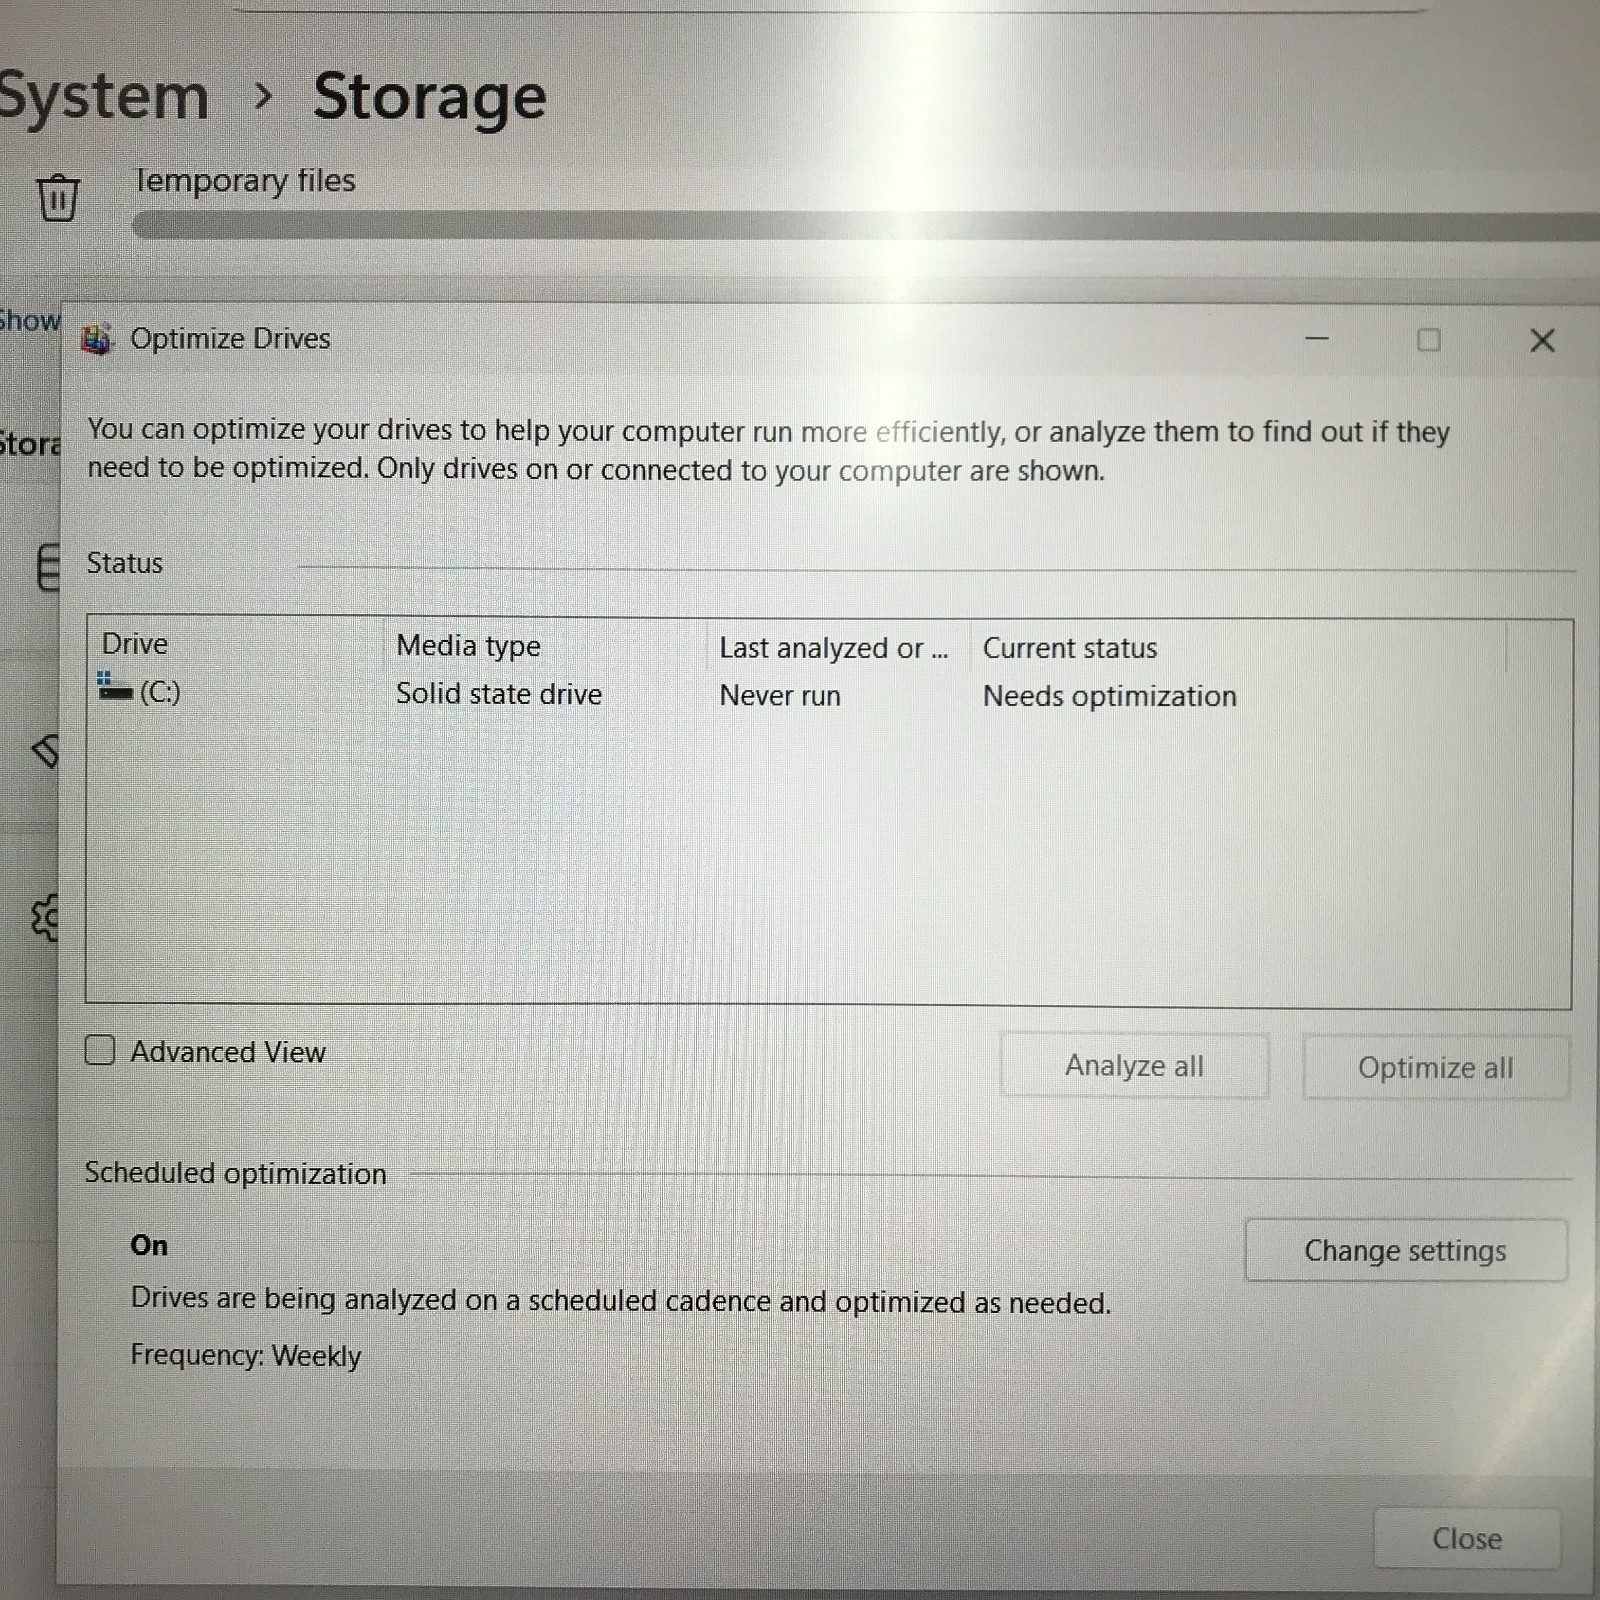
Task: Select the C: drive icon in the list
Action: 114,689
